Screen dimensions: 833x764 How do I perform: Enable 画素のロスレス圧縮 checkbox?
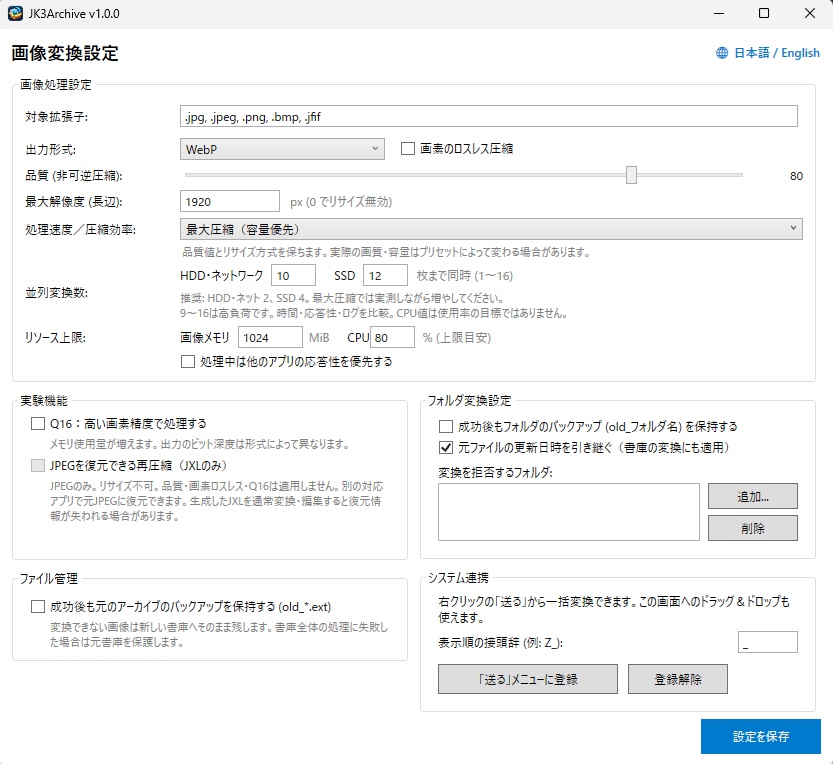pyautogui.click(x=407, y=149)
